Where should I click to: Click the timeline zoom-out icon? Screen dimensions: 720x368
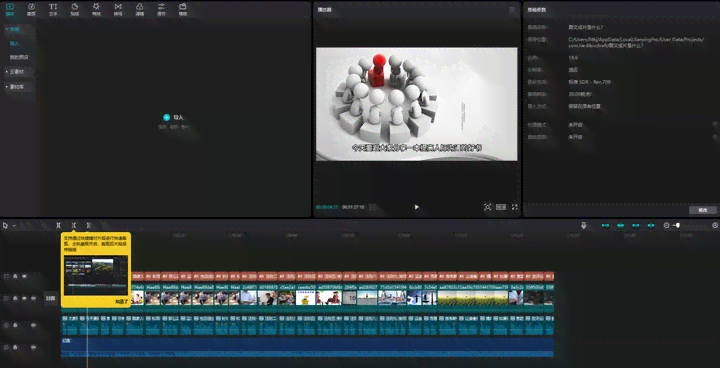[x=667, y=226]
